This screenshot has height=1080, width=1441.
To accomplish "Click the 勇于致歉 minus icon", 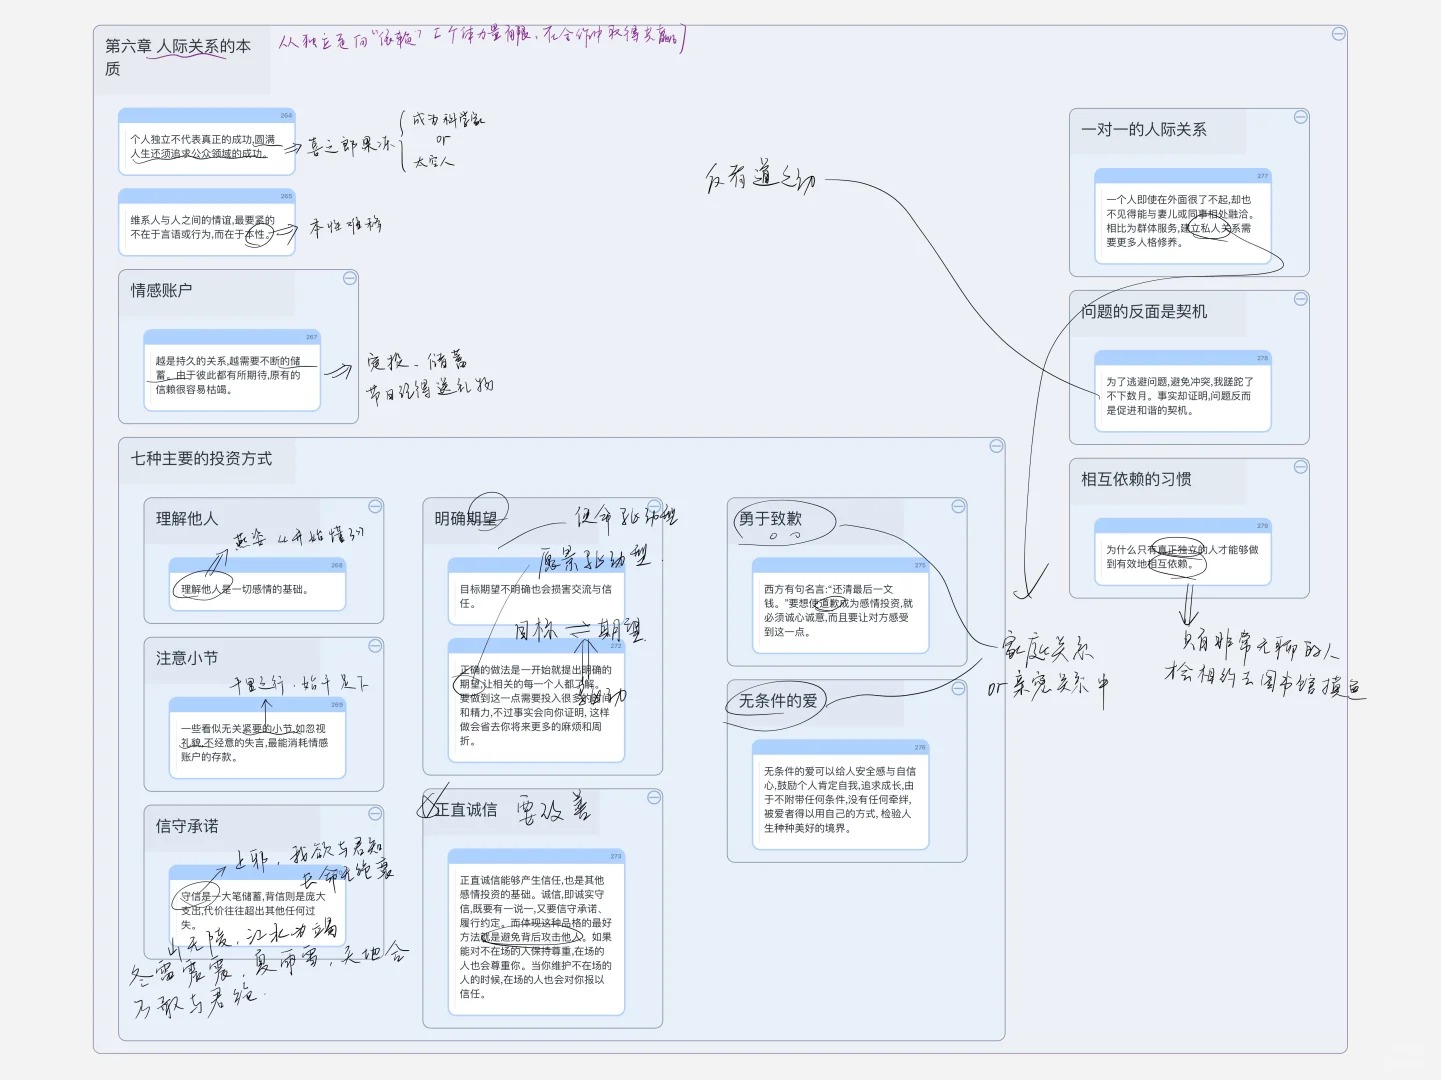I will 957,506.
